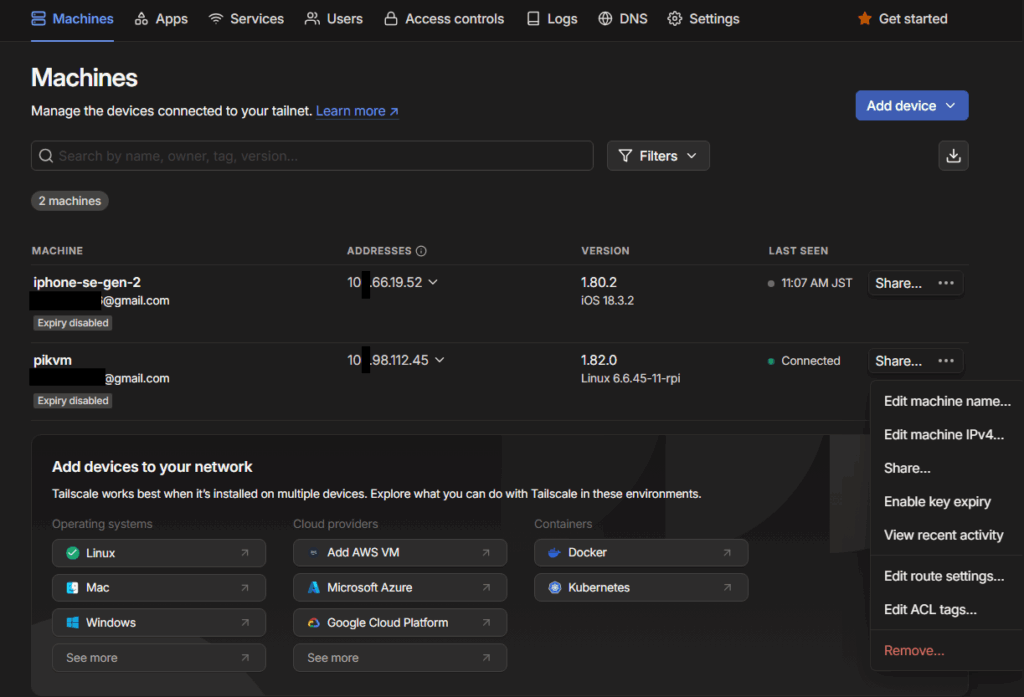Click the Azure logo icon

point(313,588)
